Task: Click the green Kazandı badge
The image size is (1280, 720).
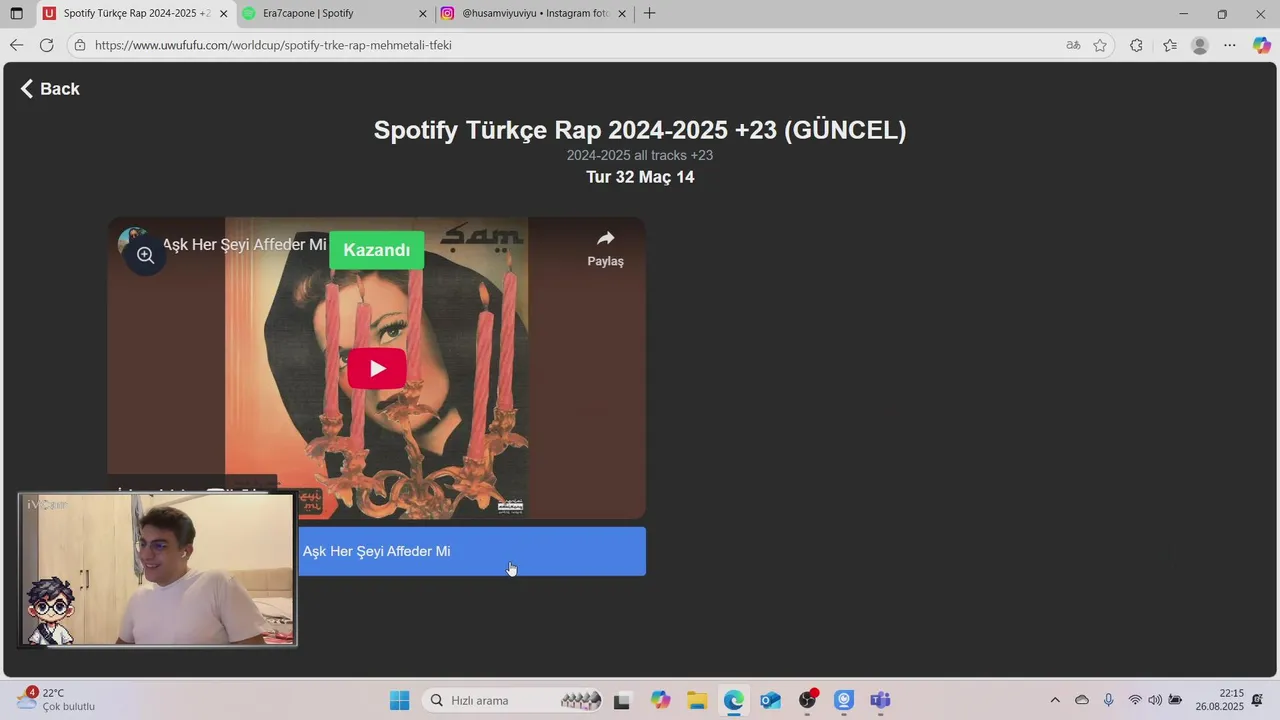Action: tap(377, 250)
